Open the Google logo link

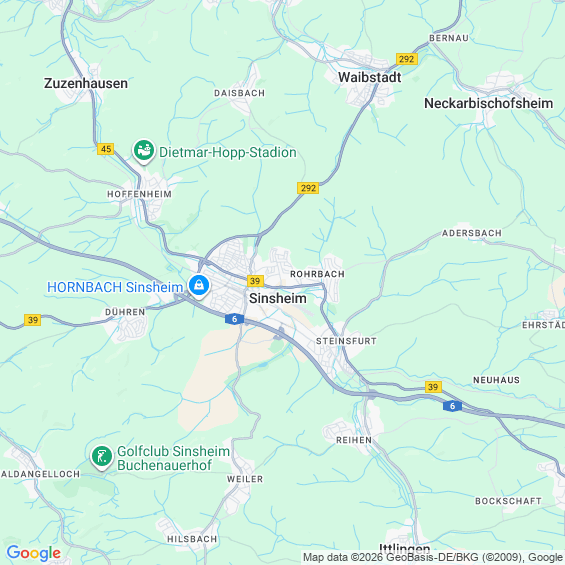pos(34,553)
